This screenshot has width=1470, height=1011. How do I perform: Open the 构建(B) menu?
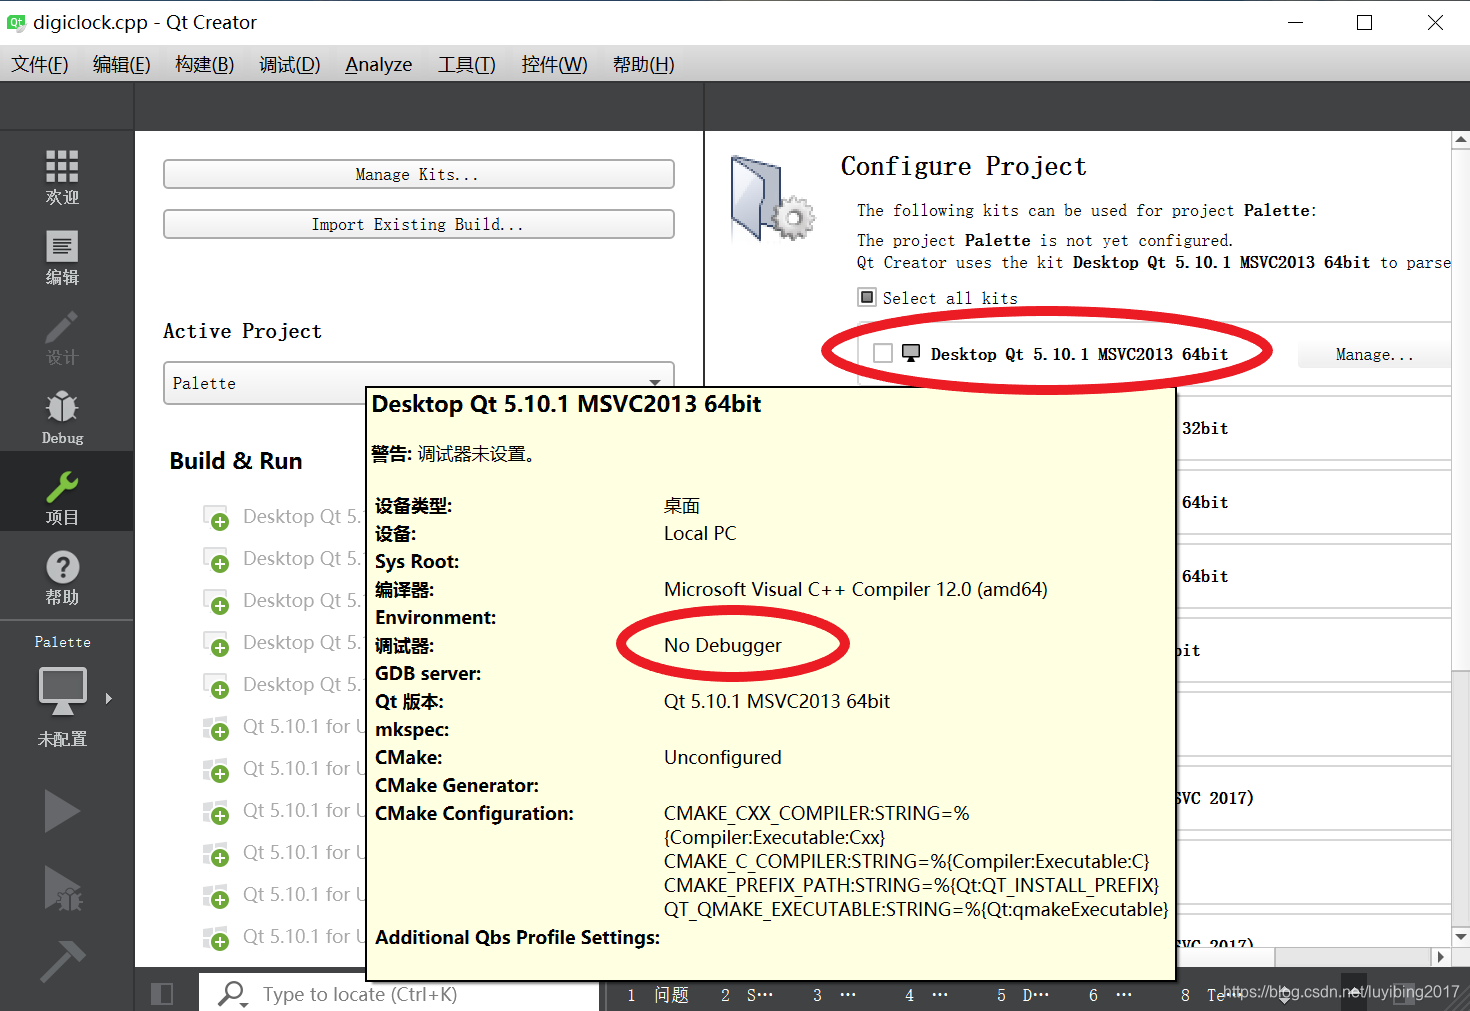[204, 64]
